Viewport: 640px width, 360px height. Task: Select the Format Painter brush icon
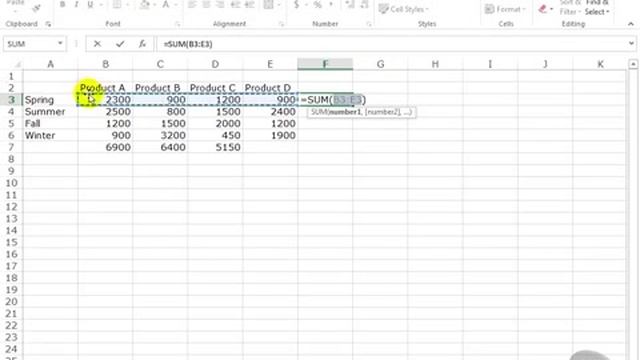(36, 8)
